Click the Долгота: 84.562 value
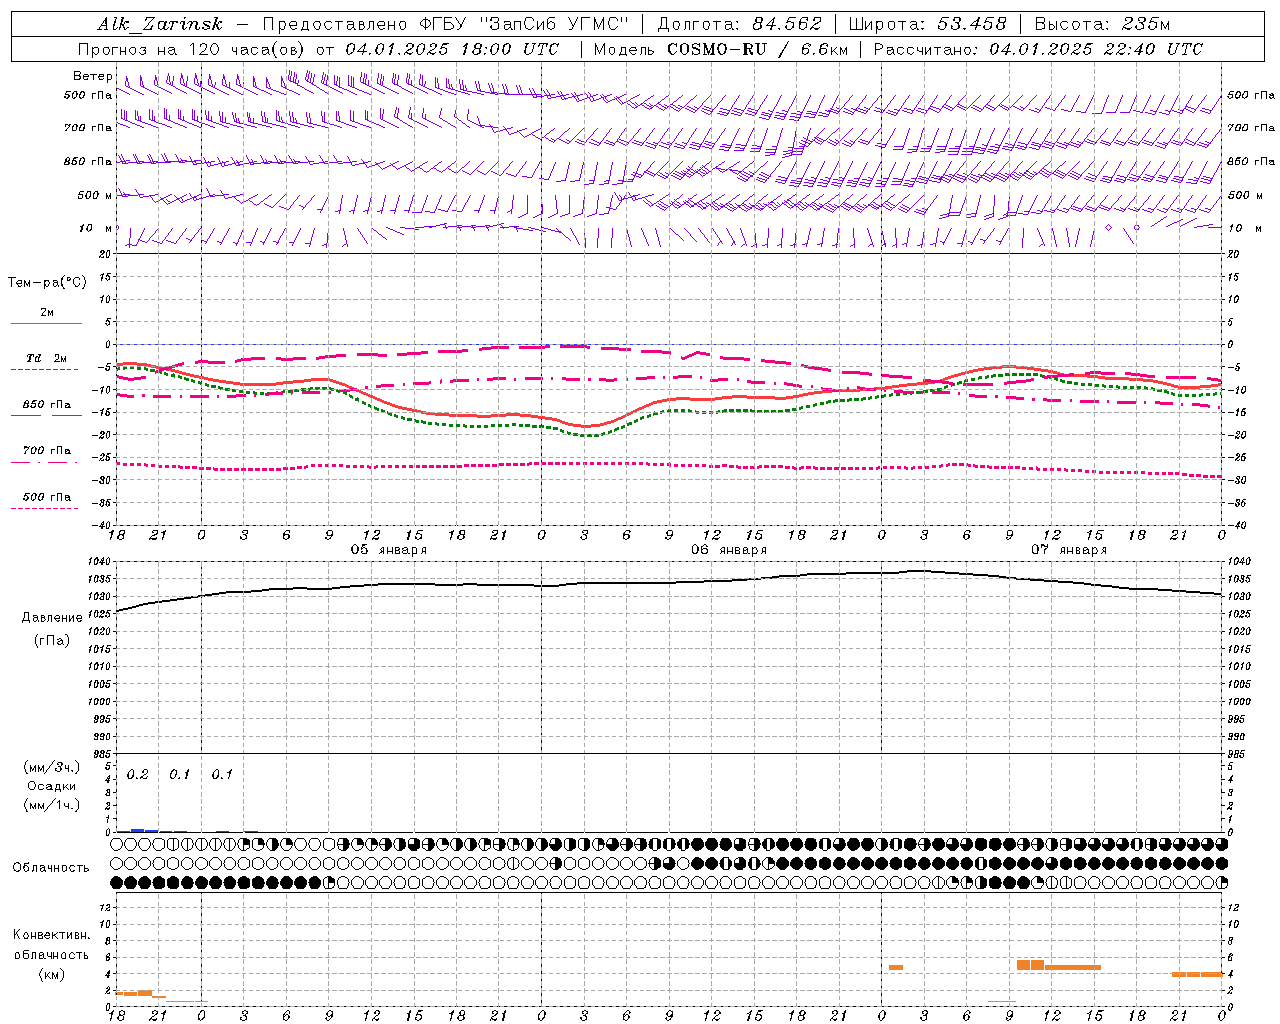The image size is (1280, 1024). click(x=739, y=24)
